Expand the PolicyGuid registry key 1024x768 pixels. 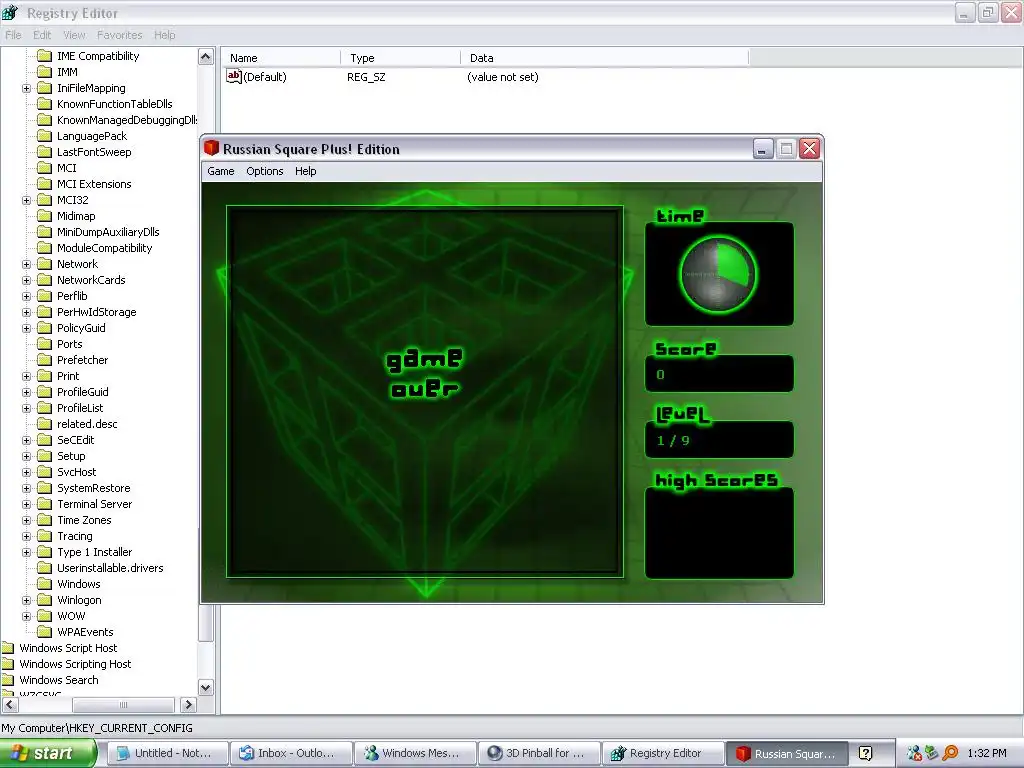pyautogui.click(x=27, y=328)
